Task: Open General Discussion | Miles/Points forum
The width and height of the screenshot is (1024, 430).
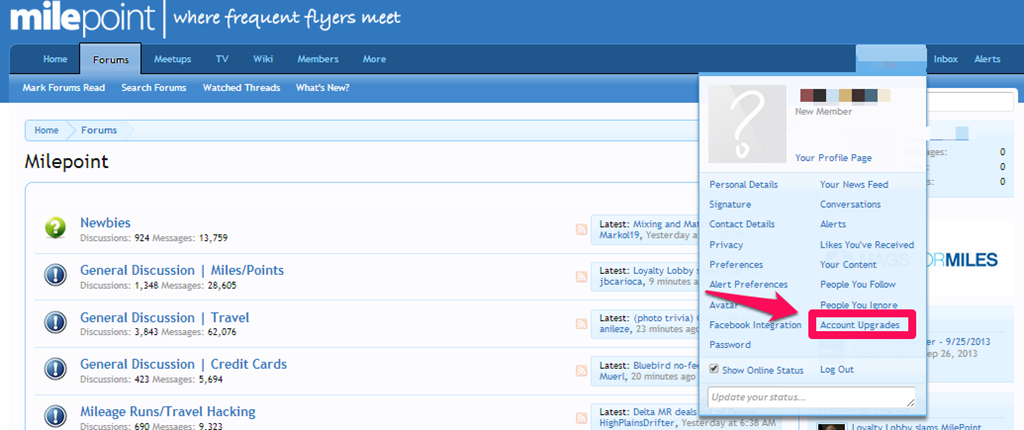Action: click(182, 271)
